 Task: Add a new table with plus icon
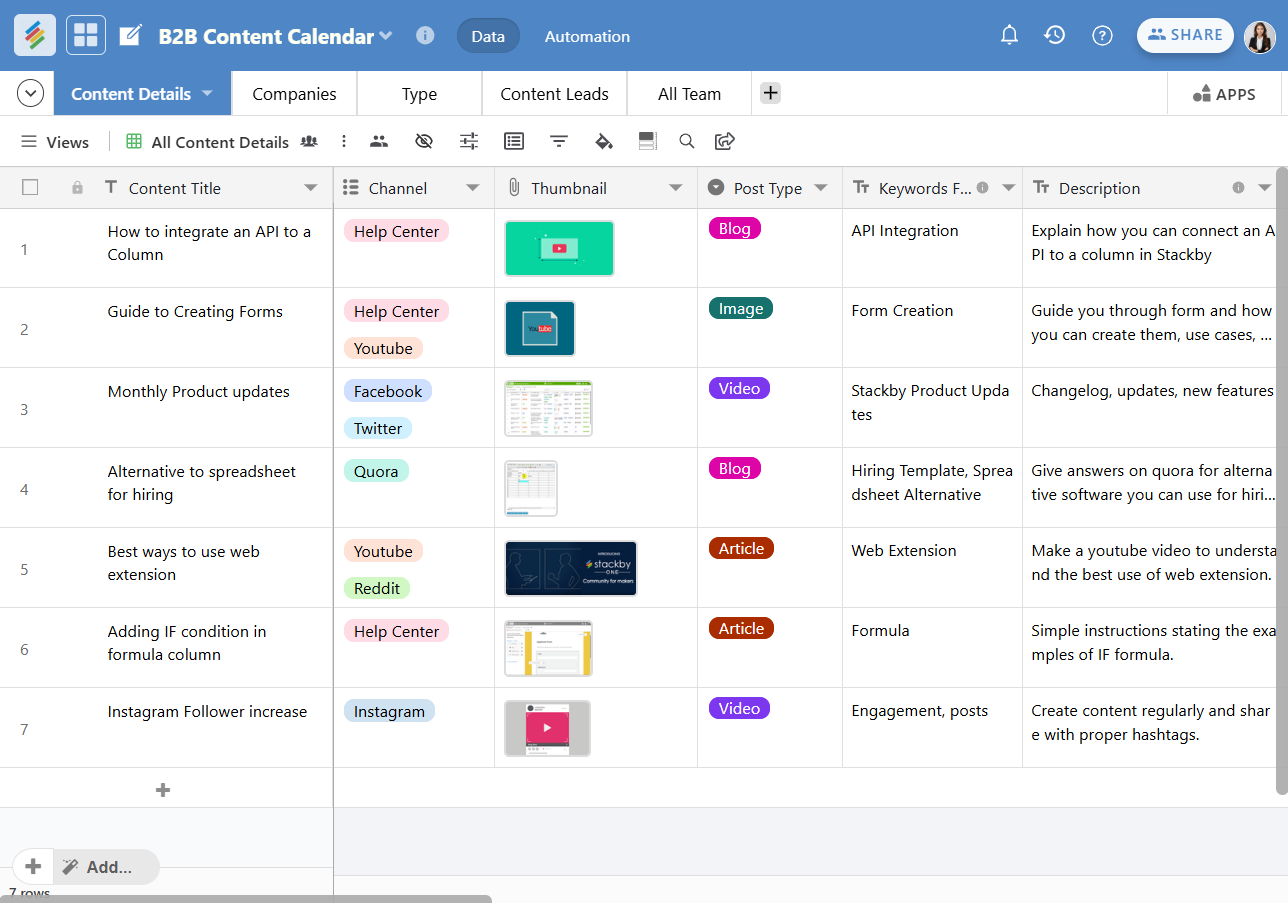click(x=770, y=93)
